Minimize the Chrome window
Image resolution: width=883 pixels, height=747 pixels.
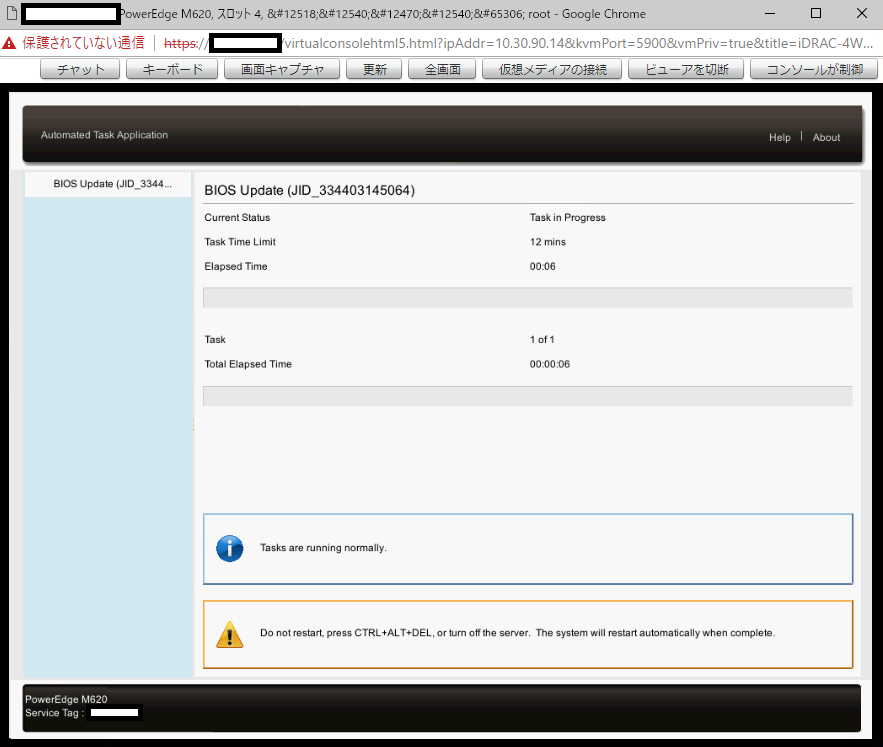[x=770, y=14]
